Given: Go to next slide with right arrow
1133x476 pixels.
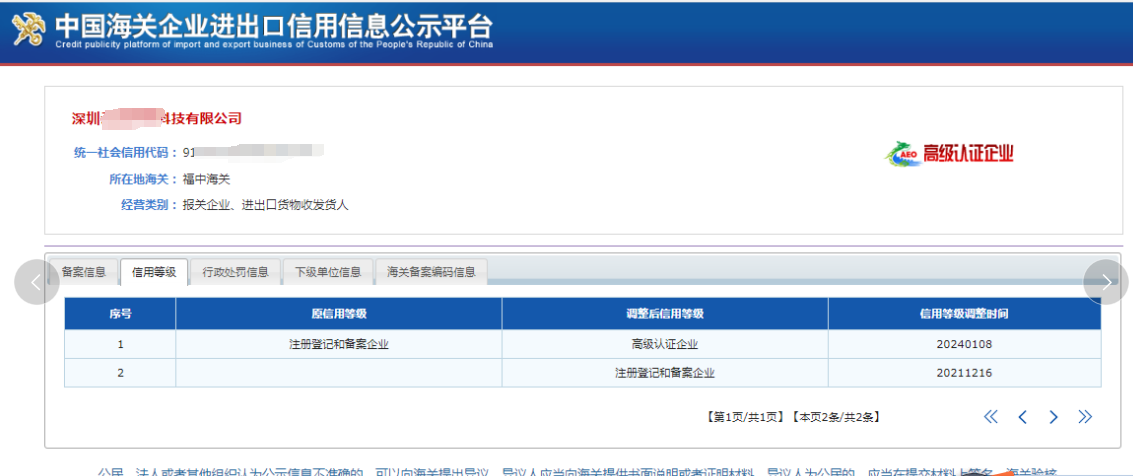Looking at the screenshot, I should [x=1106, y=282].
